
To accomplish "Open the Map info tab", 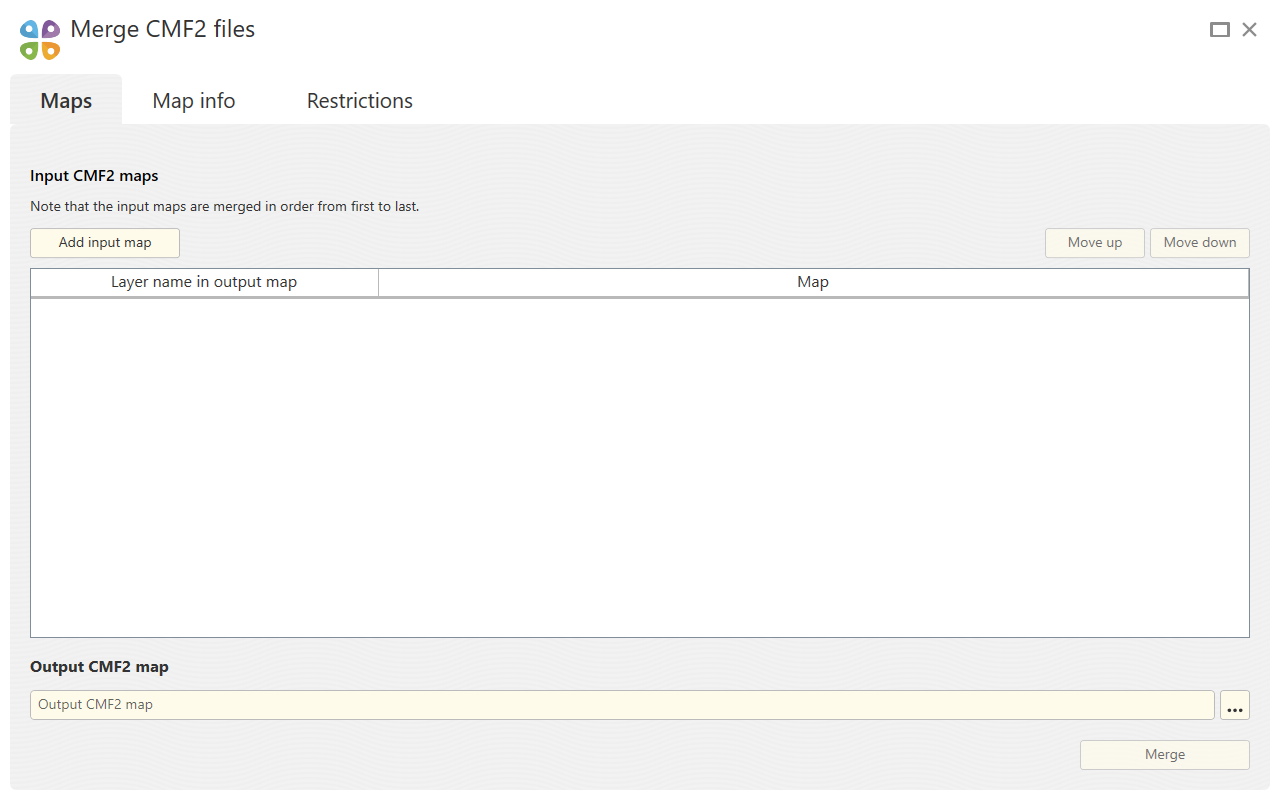I will [194, 101].
